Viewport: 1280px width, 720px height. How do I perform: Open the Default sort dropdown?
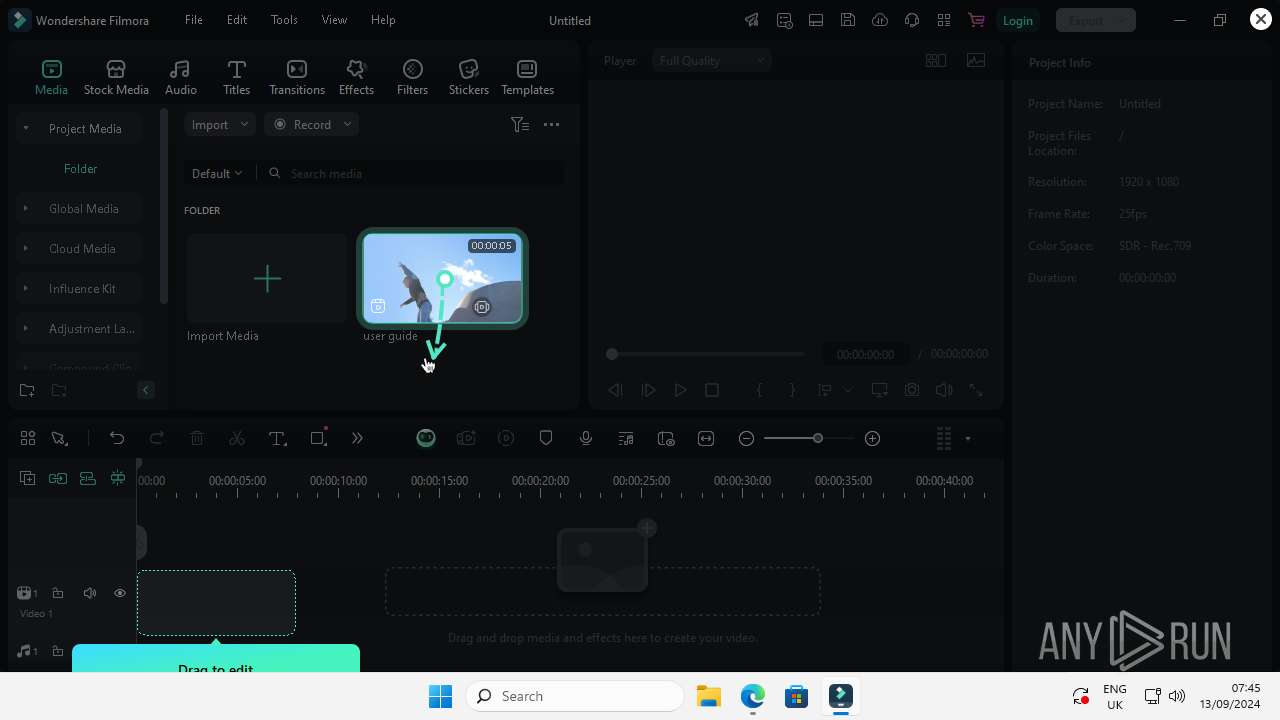[x=217, y=173]
